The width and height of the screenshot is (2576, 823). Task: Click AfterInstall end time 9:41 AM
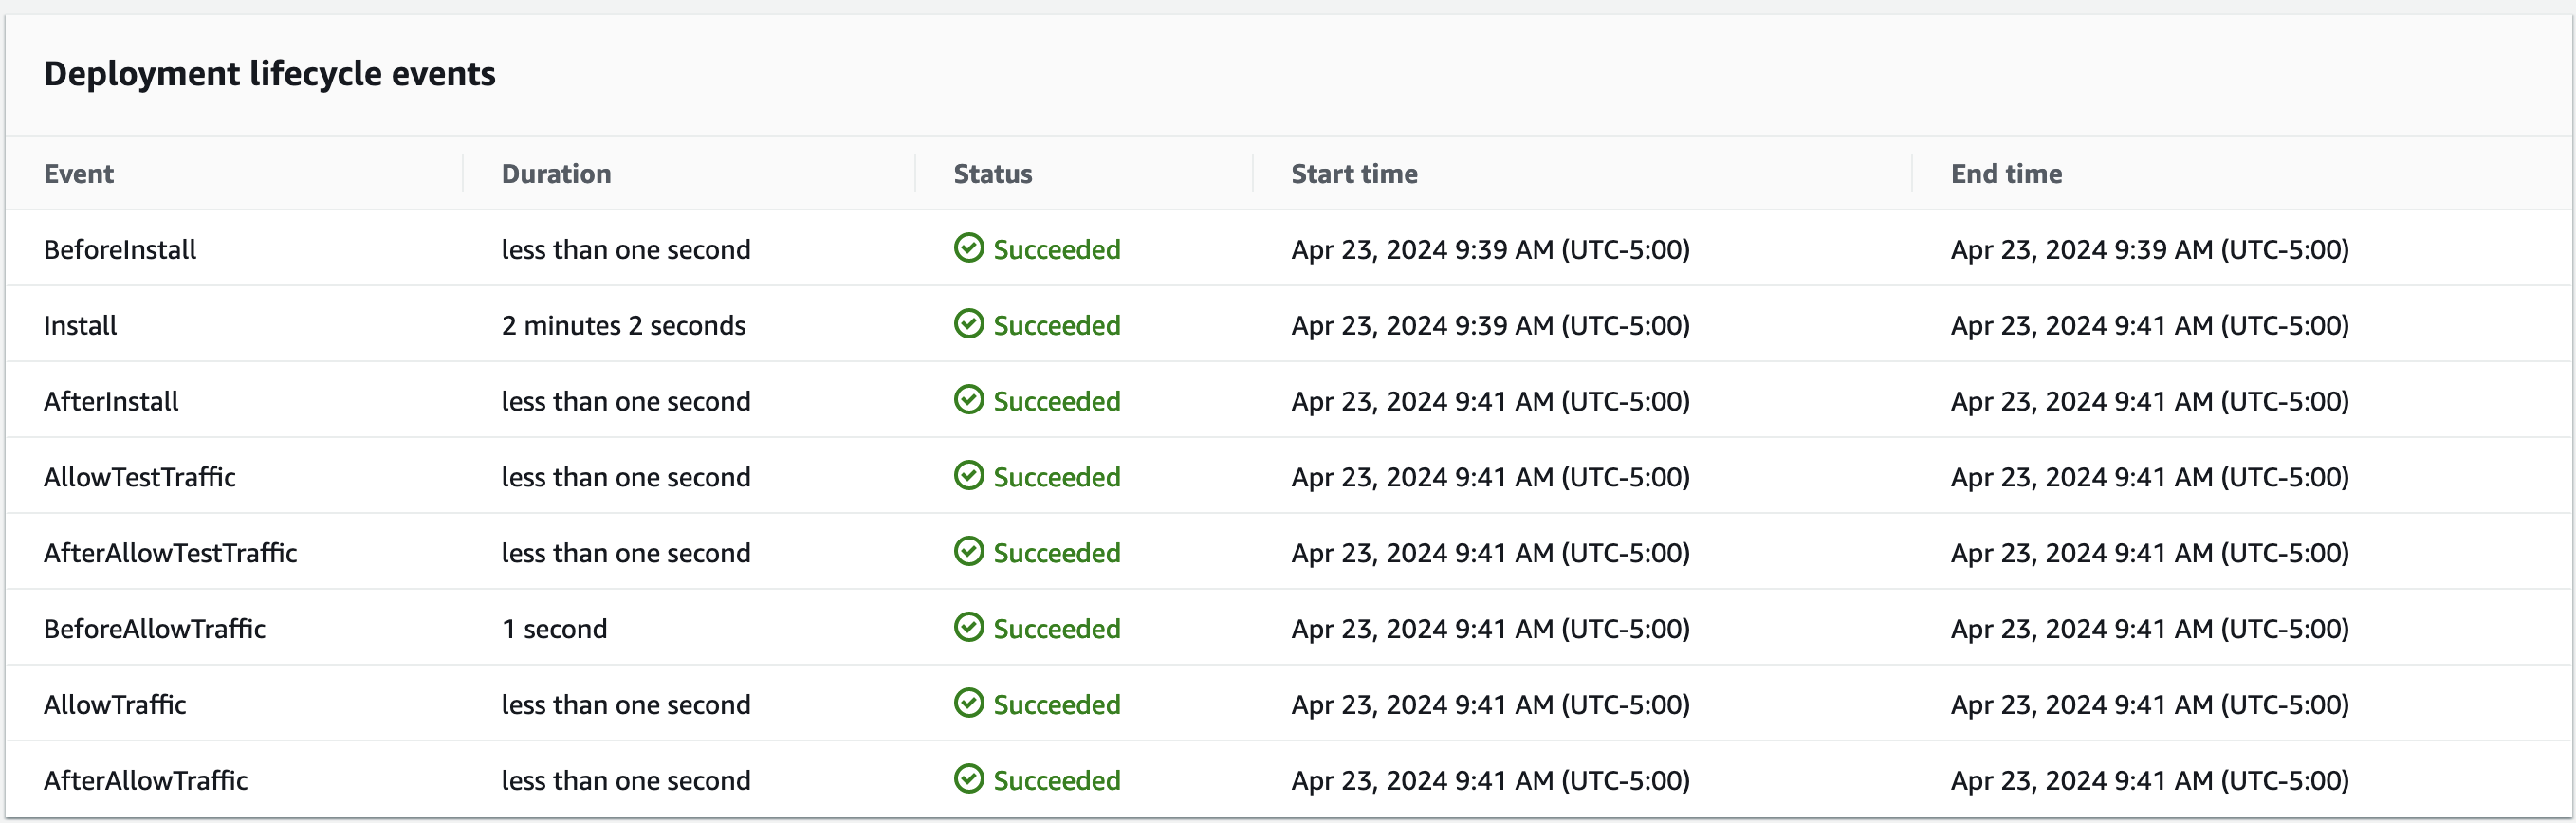pyautogui.click(x=2150, y=402)
